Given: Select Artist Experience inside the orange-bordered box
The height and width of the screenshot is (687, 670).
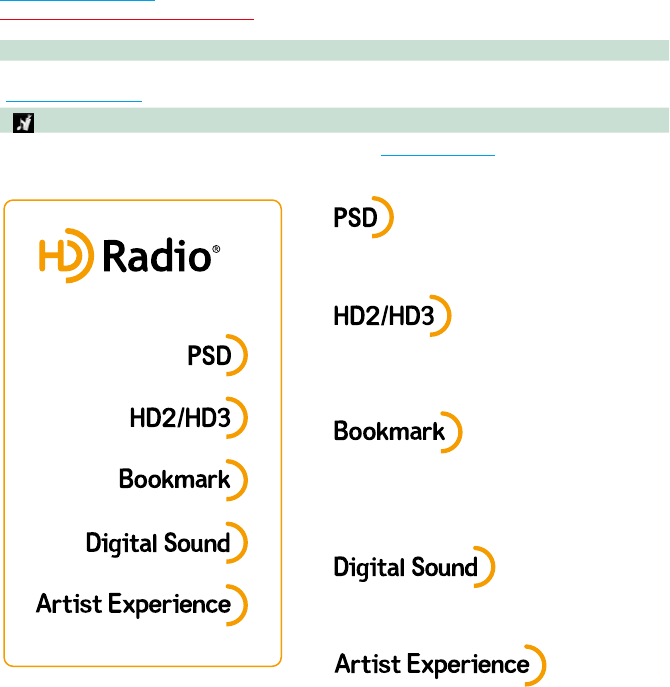Looking at the screenshot, I should click(142, 605).
